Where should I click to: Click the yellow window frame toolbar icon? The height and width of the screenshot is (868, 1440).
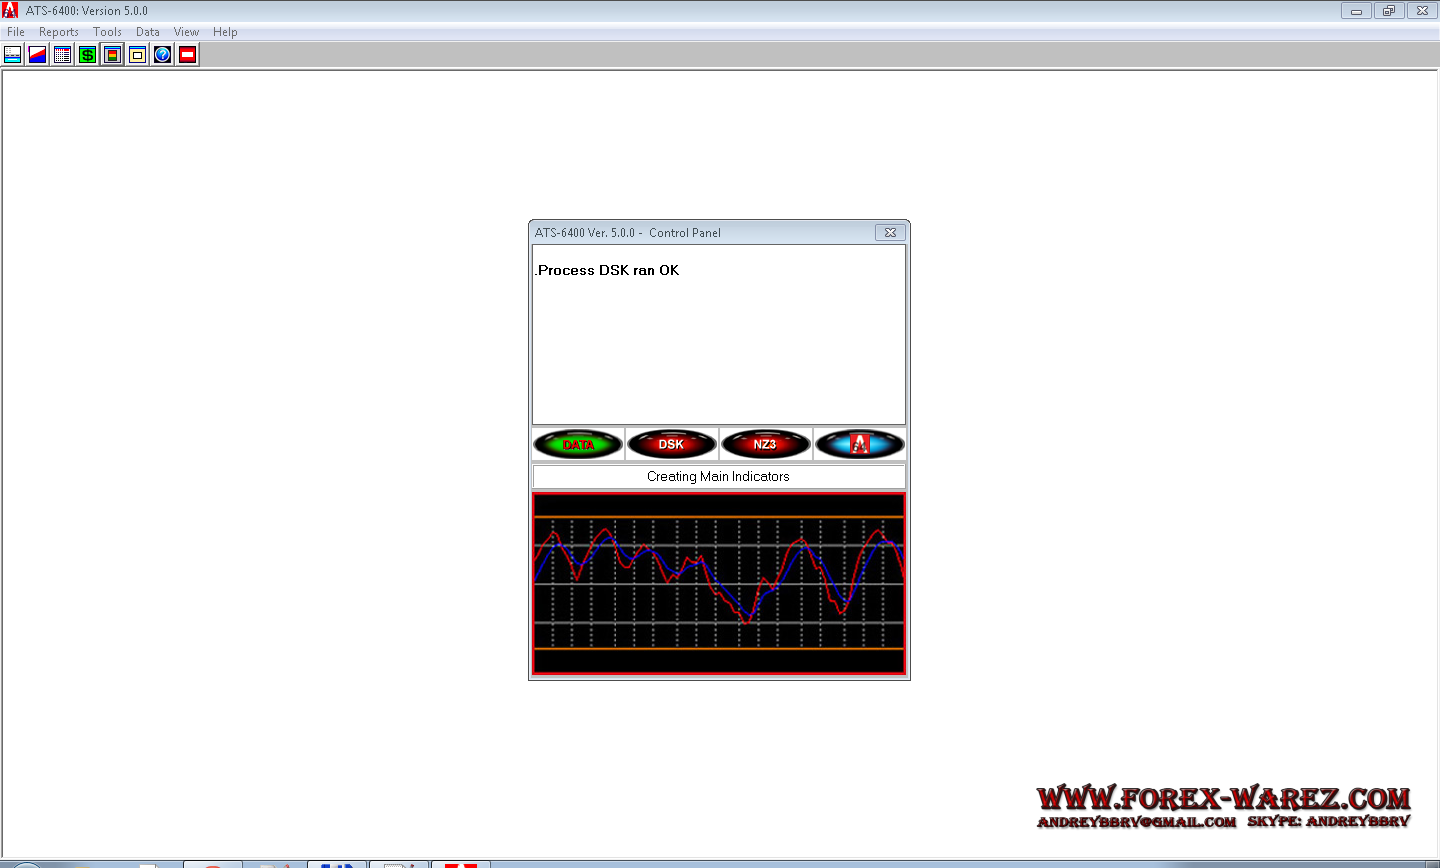[138, 55]
